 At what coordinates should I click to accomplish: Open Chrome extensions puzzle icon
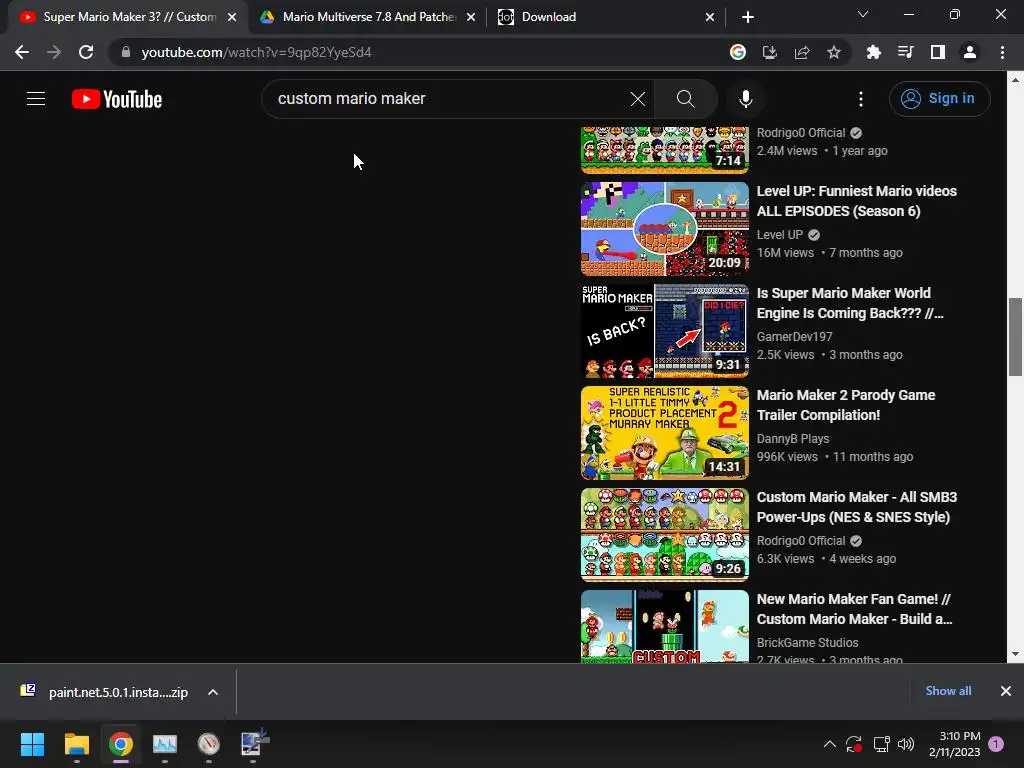[874, 52]
